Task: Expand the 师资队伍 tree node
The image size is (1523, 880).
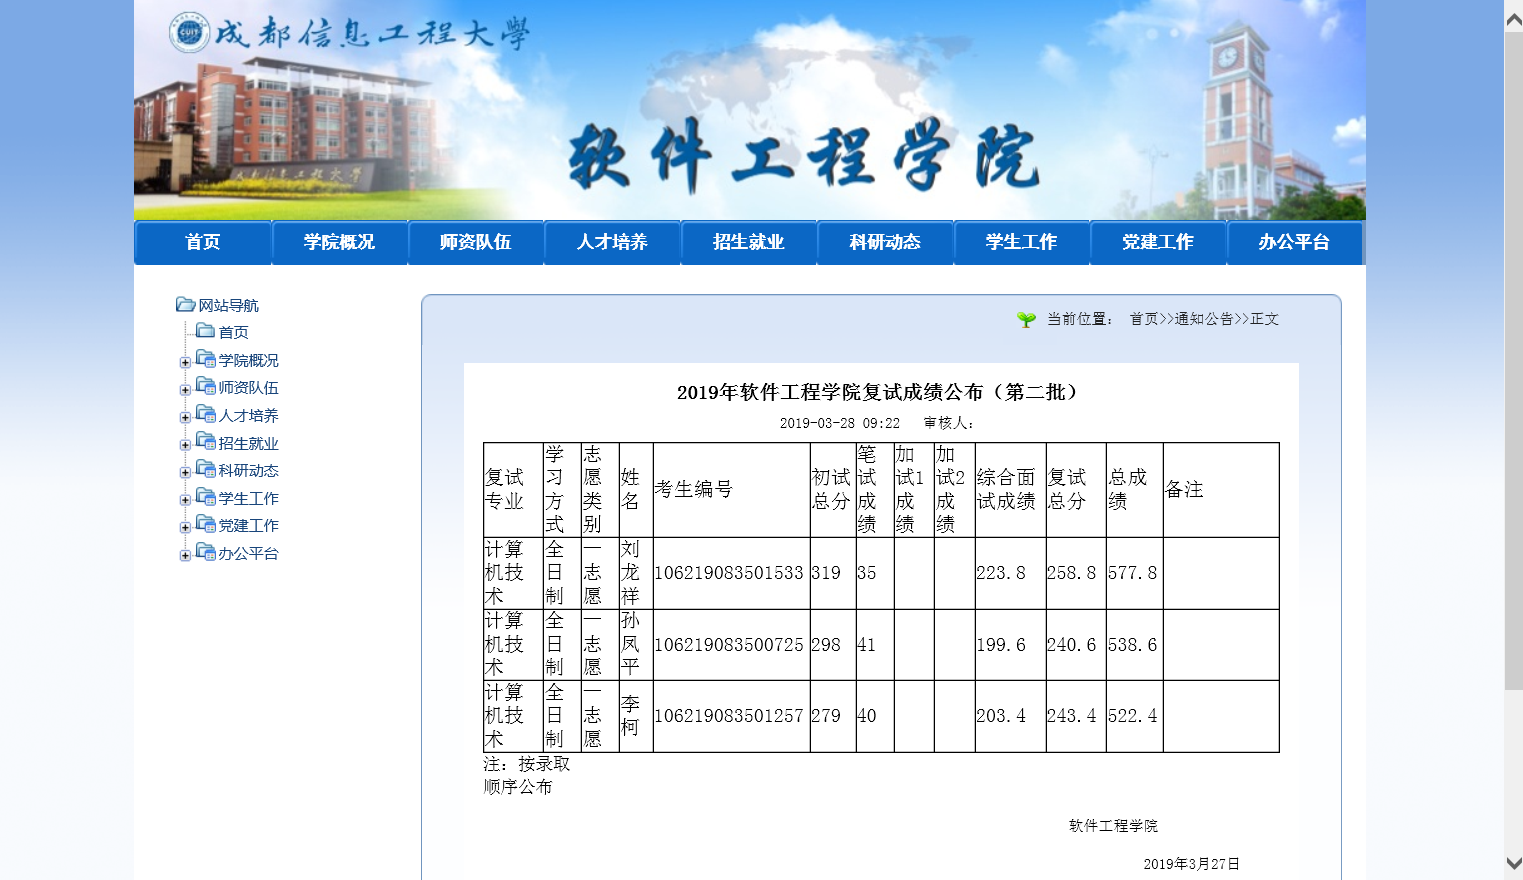Action: [x=185, y=389]
